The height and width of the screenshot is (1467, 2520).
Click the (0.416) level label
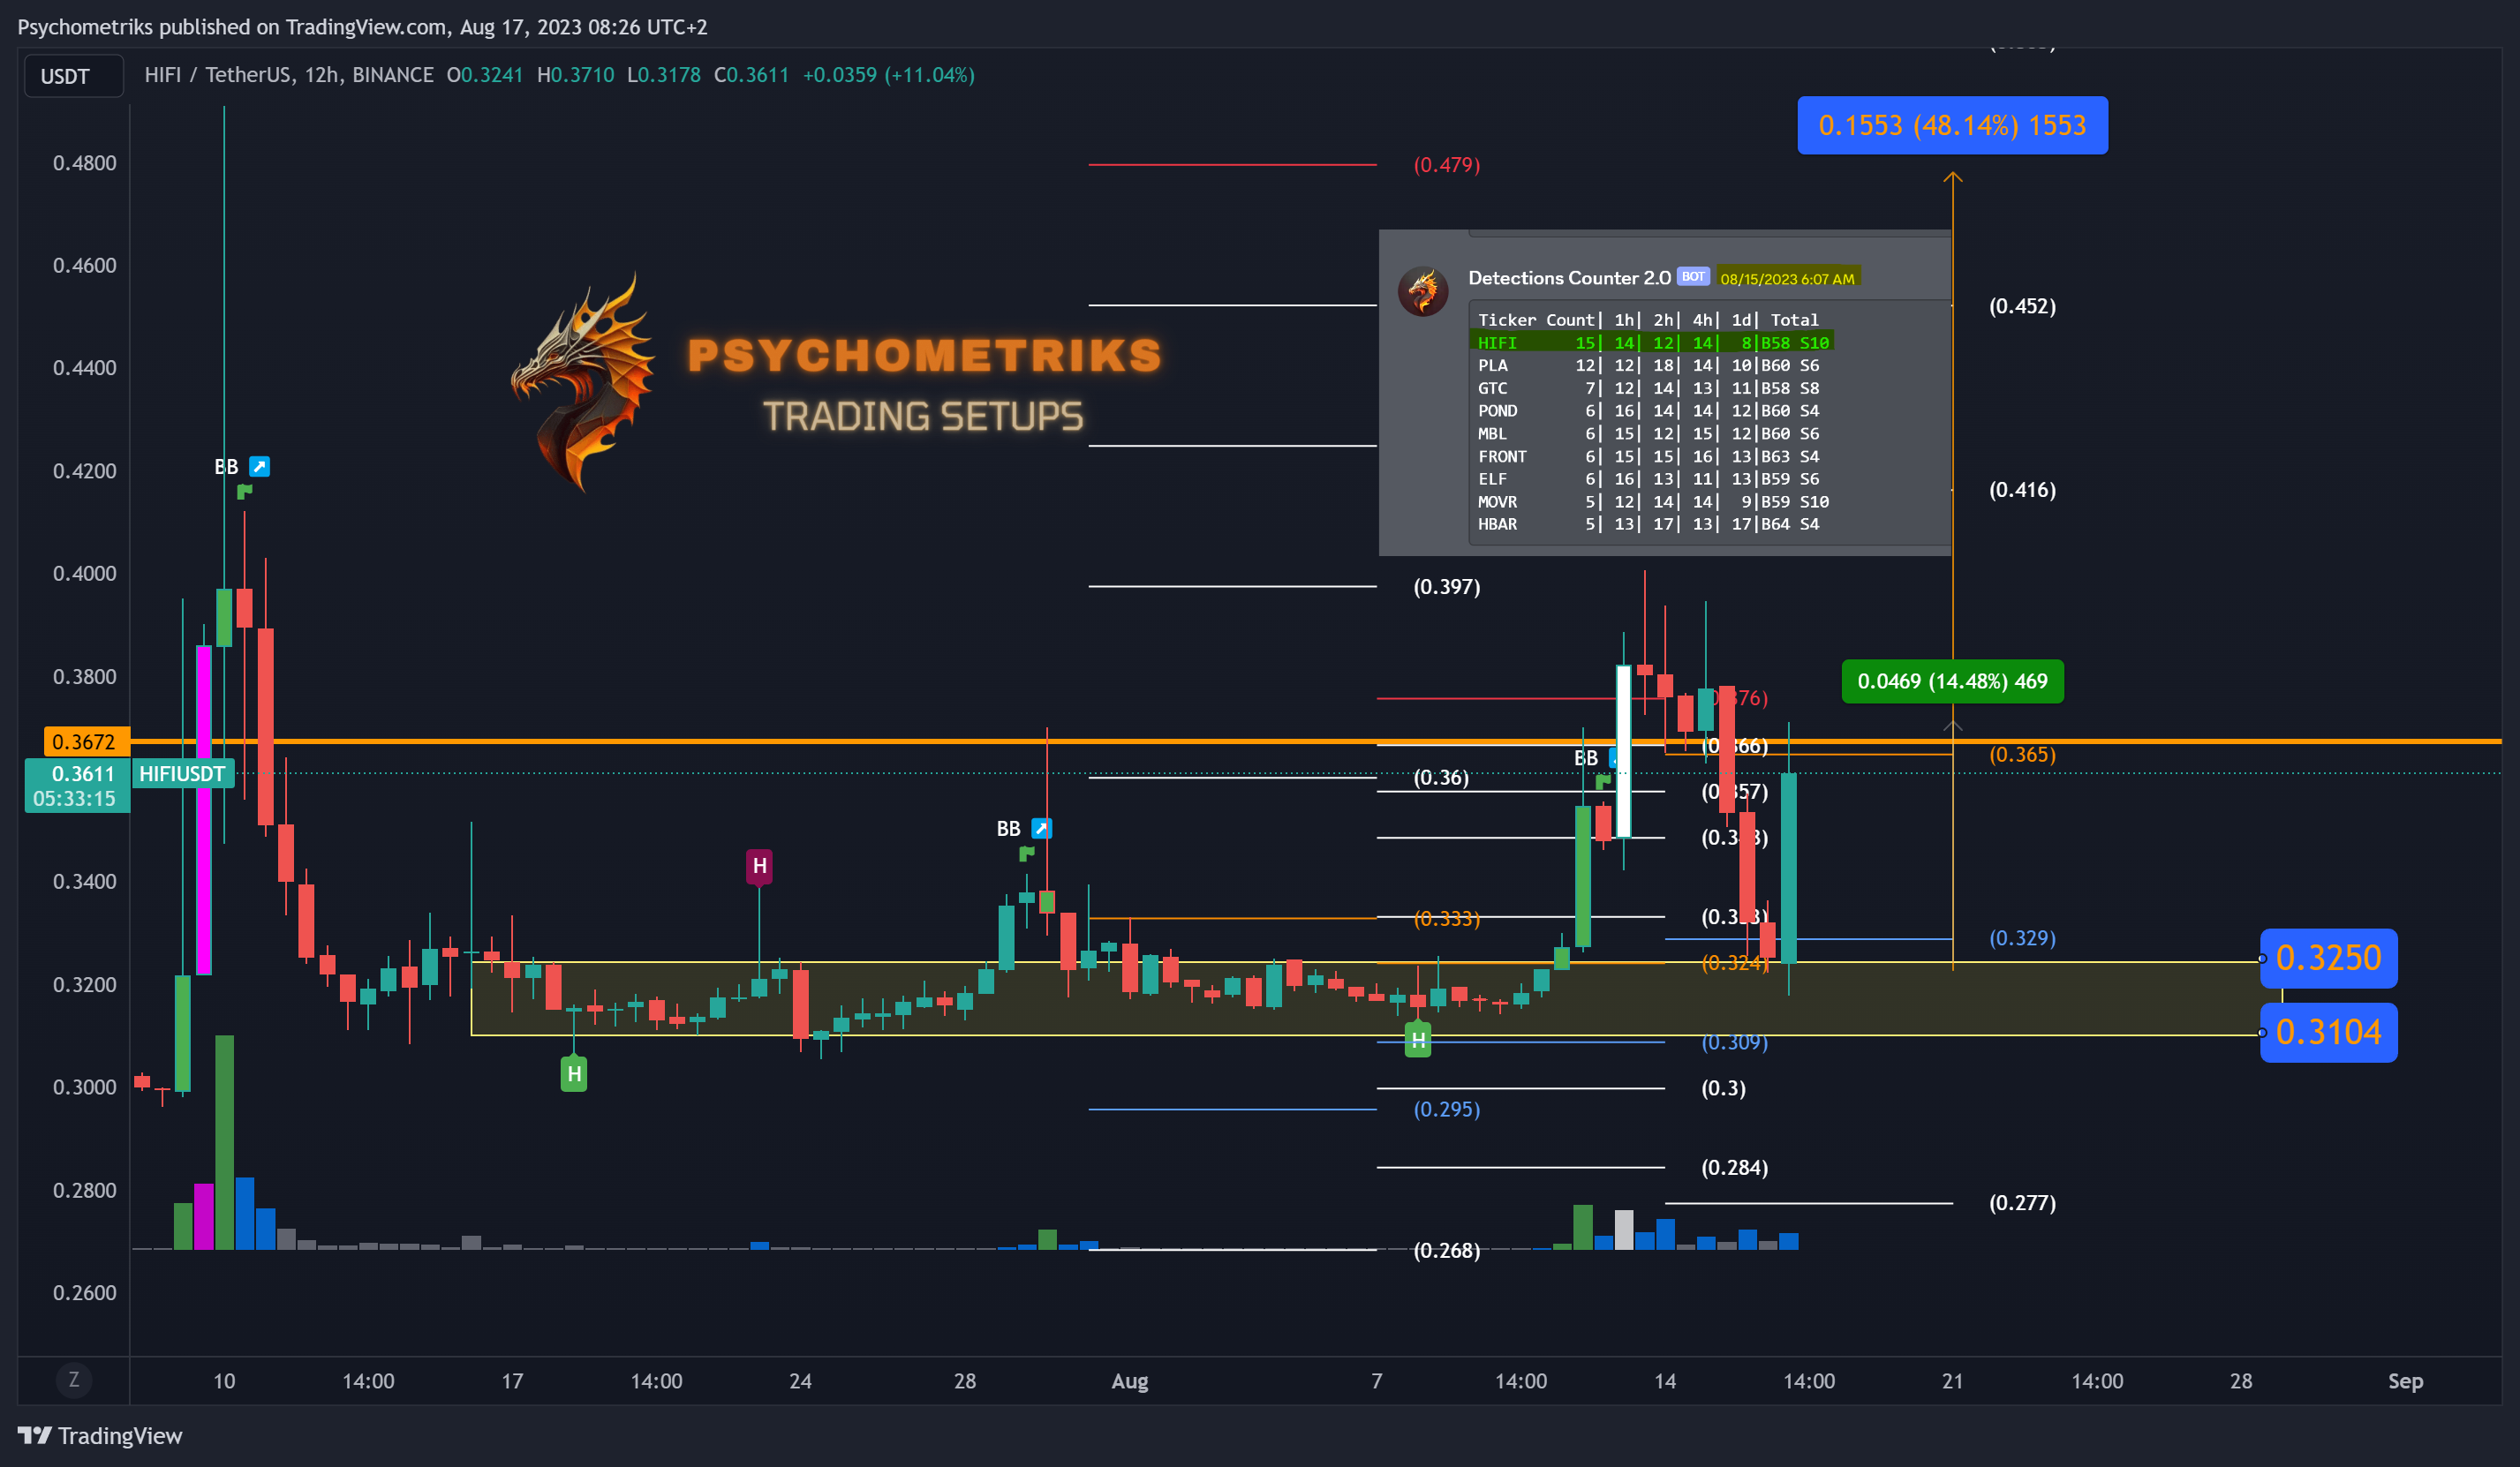click(2022, 489)
